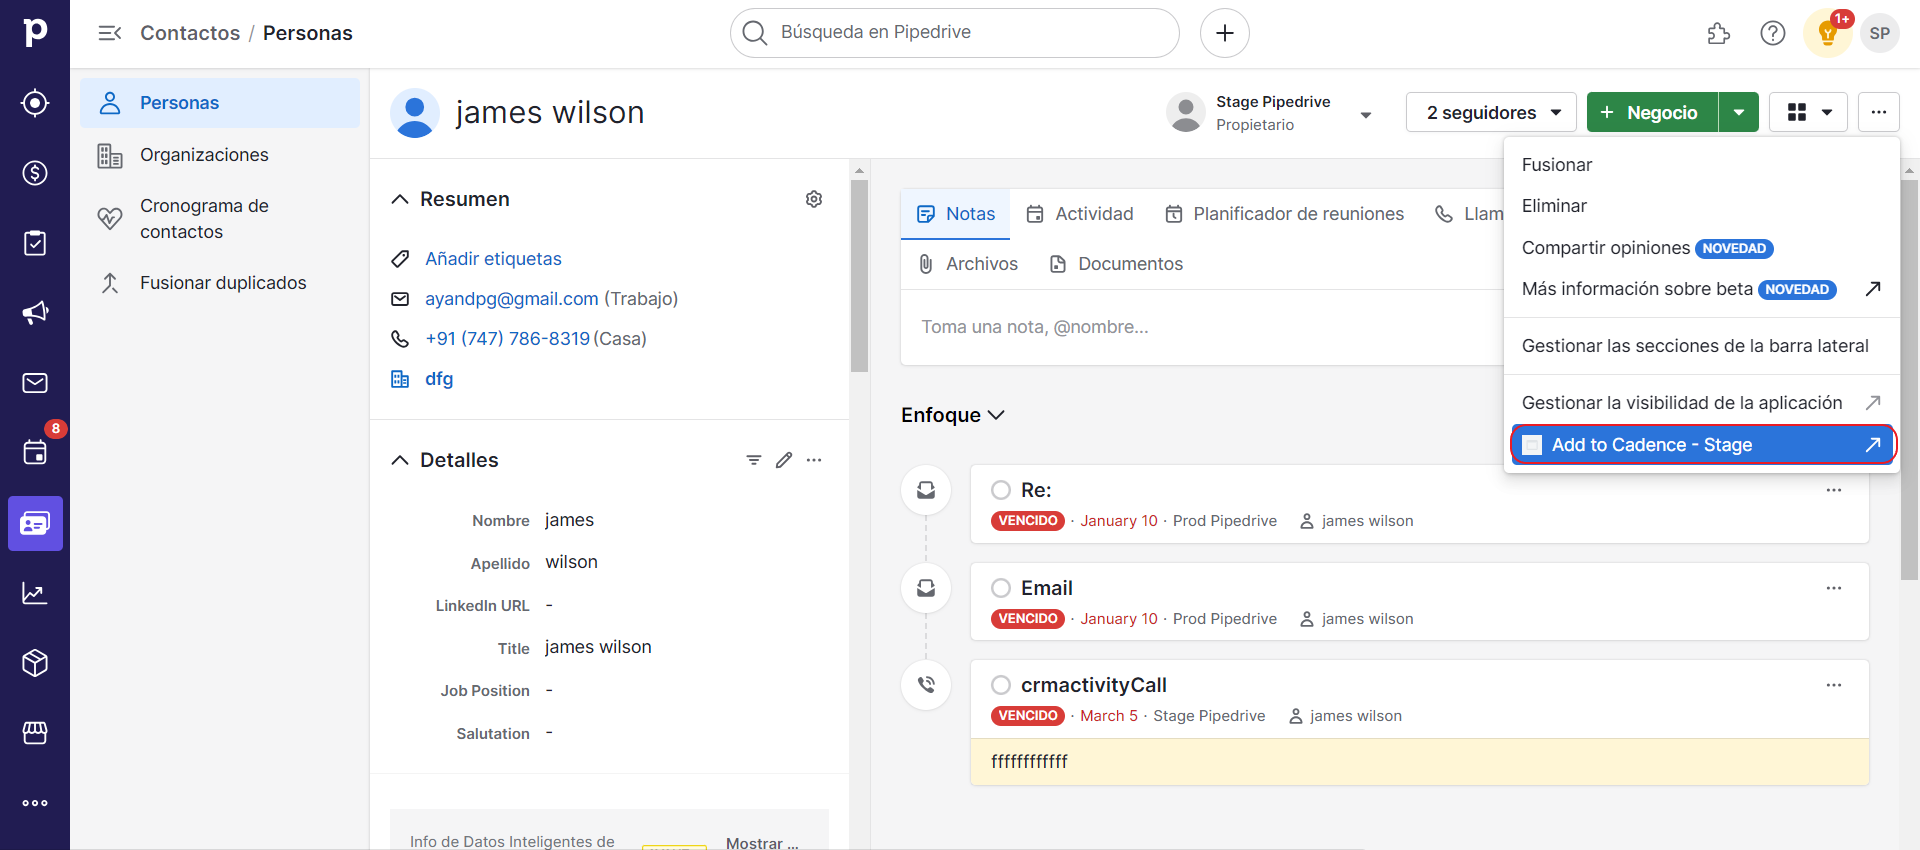Go to Cronograma de contactos
Viewport: 1920px width, 850px height.
[x=220, y=219]
